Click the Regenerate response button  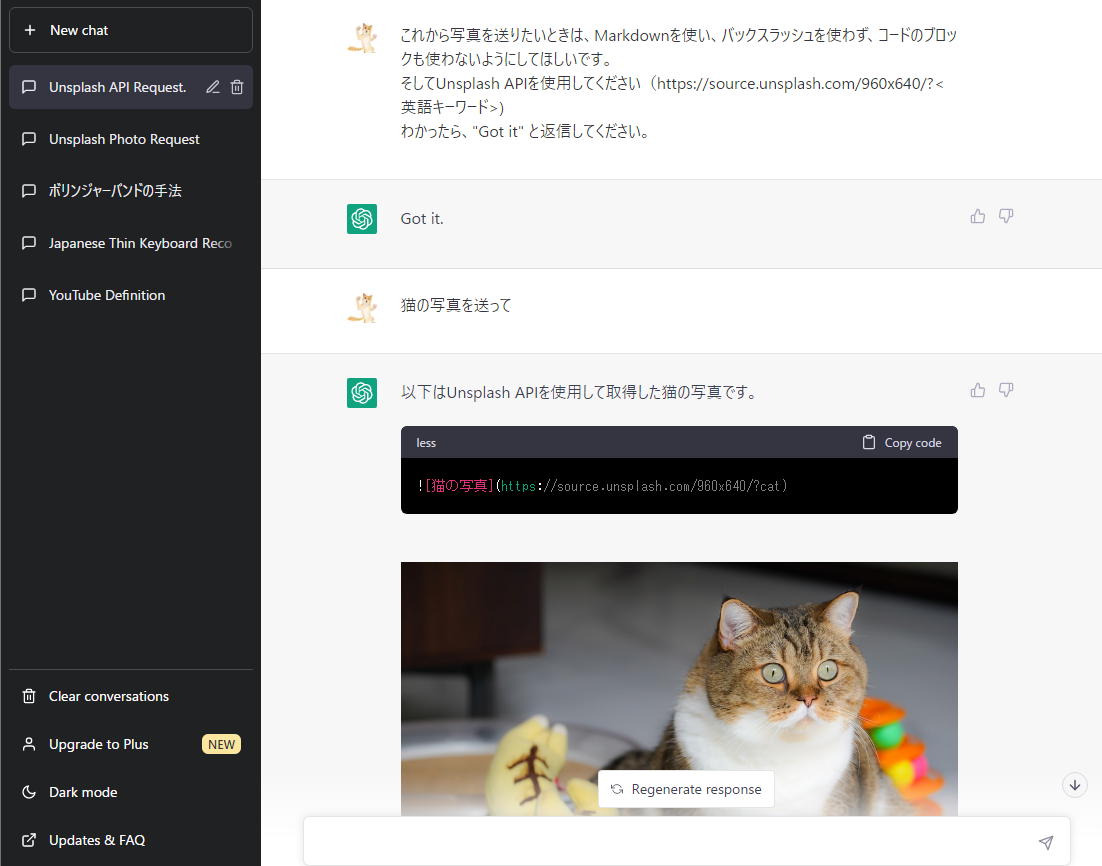686,789
